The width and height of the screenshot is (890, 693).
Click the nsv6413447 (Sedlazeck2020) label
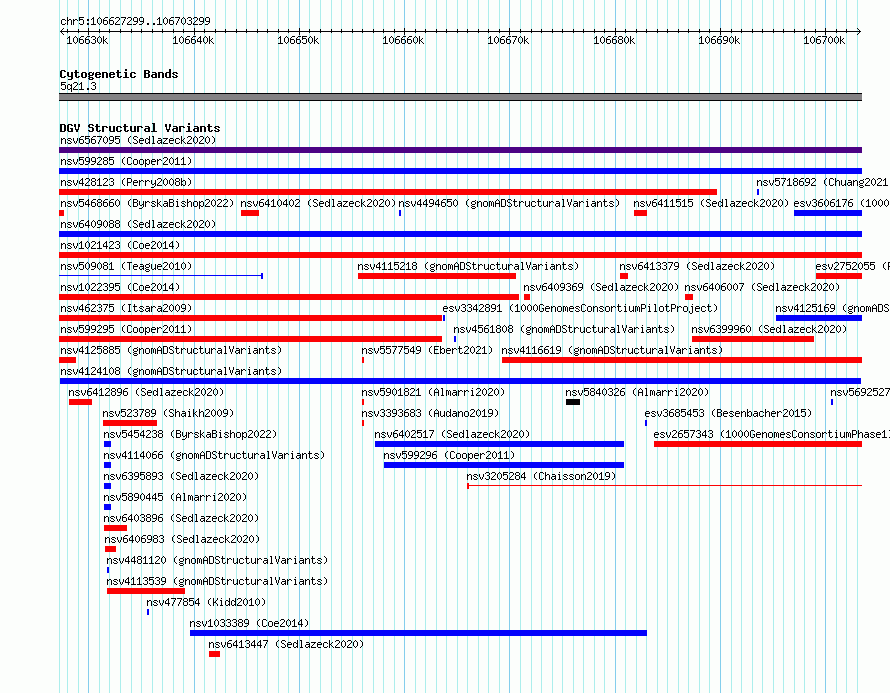[x=286, y=644]
